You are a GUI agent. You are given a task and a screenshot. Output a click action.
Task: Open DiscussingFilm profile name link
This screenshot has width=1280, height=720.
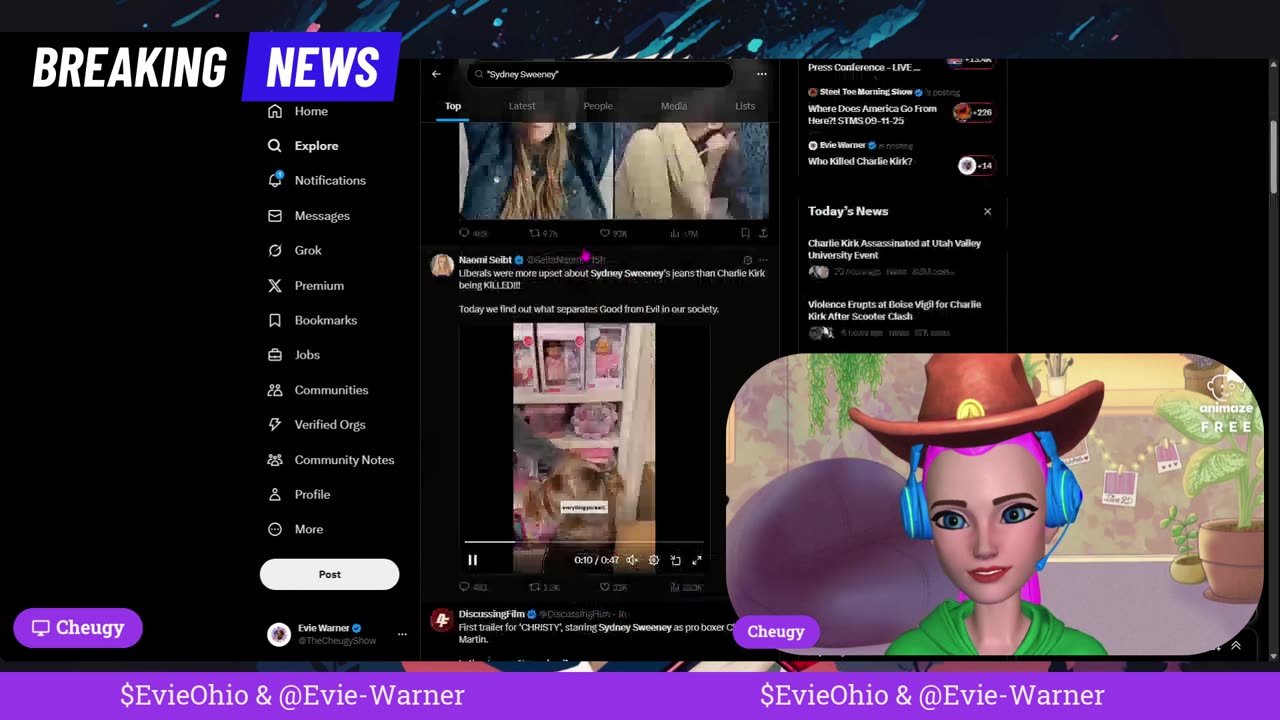tap(491, 614)
